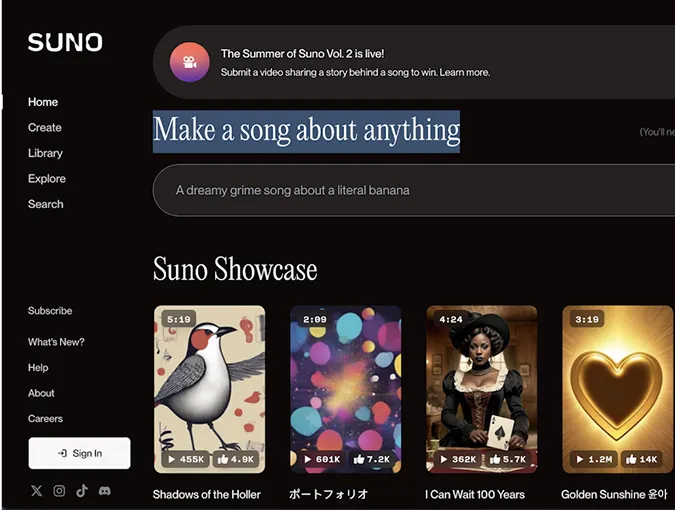Like I Can Wait 100 Years thumbs-up
Image resolution: width=675 pixels, height=510 pixels.
pyautogui.click(x=508, y=459)
